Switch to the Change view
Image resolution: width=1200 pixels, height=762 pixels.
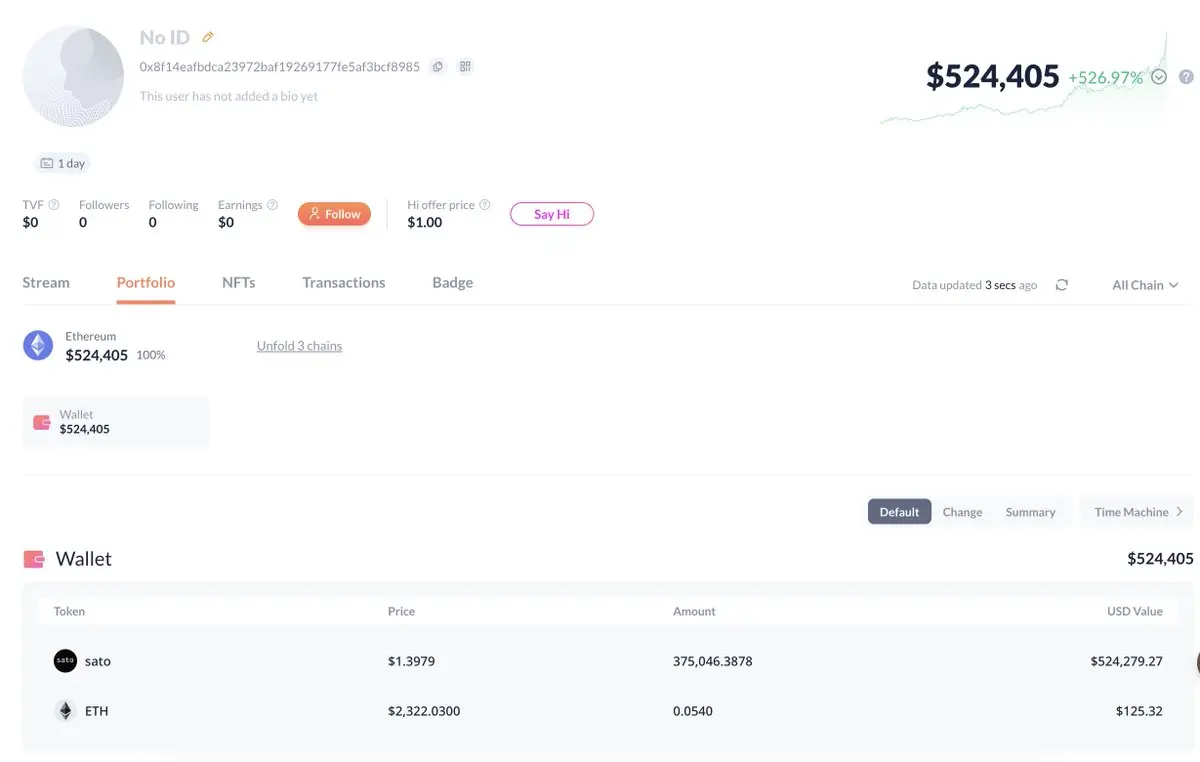click(962, 512)
